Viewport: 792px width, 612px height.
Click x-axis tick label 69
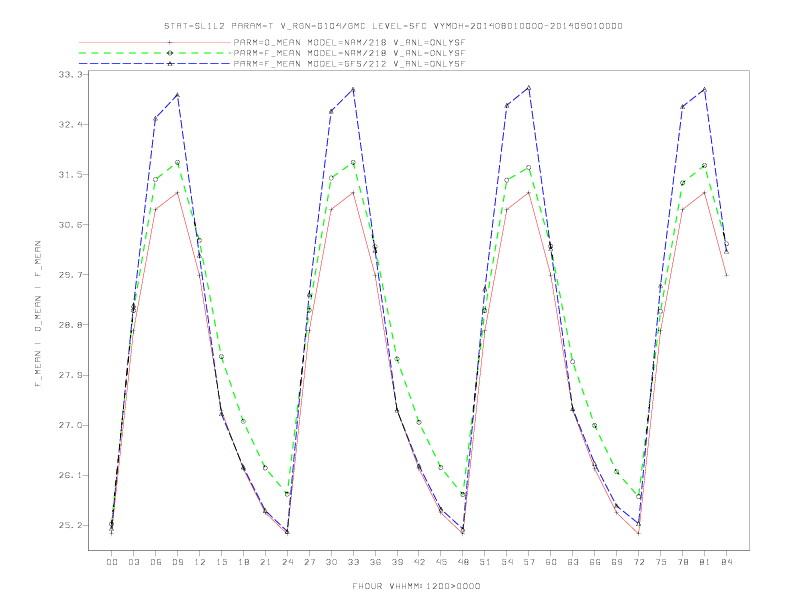coord(617,562)
